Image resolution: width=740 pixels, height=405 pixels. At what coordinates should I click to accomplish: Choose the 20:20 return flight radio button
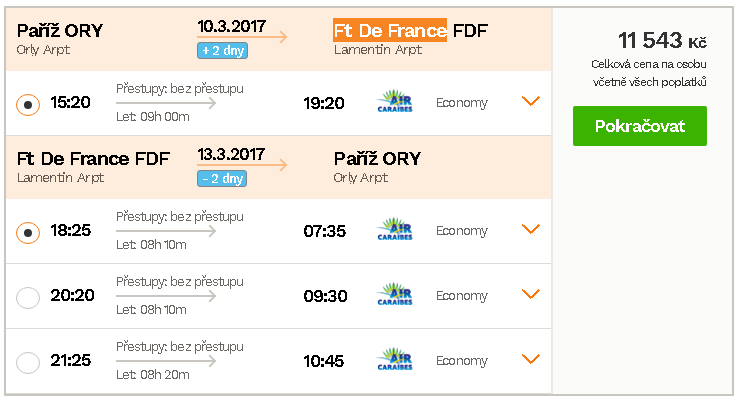(x=28, y=297)
